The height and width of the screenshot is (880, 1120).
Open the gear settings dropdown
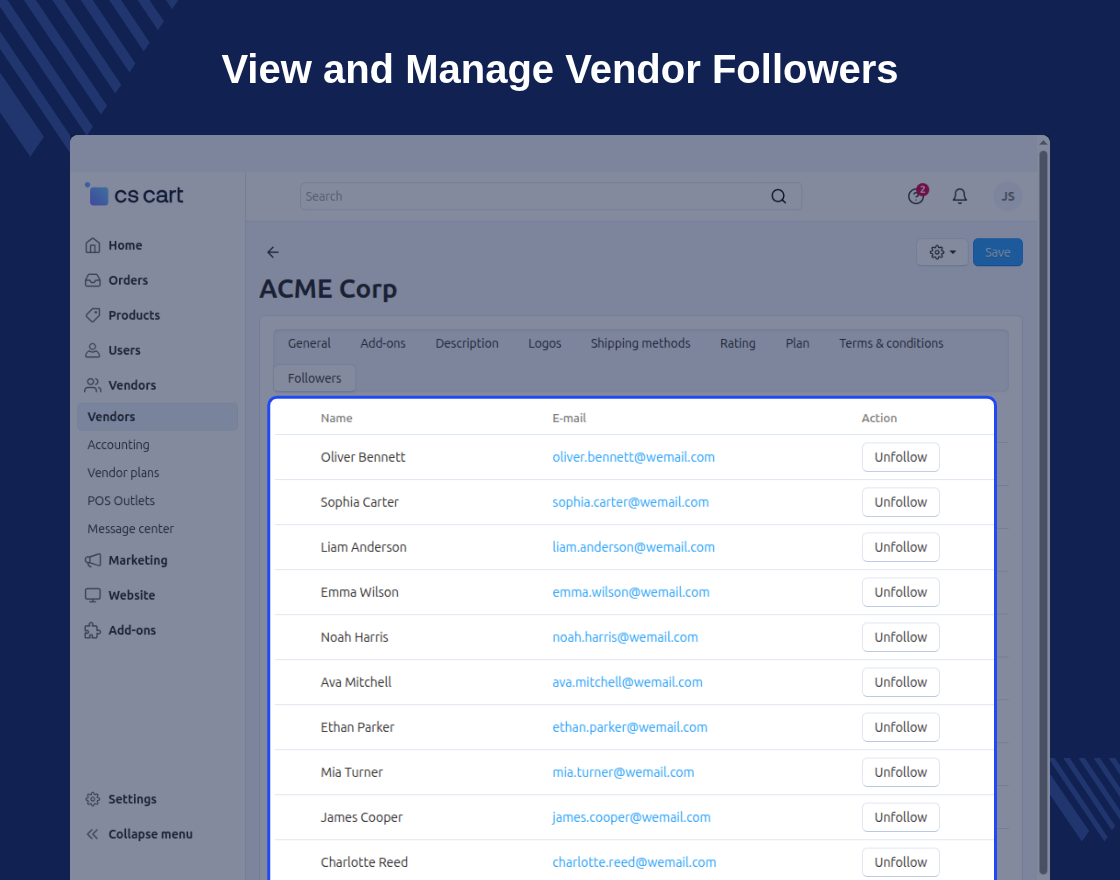click(942, 252)
